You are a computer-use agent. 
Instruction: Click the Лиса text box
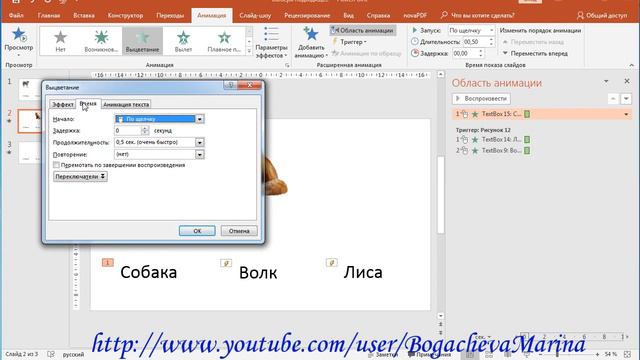point(363,272)
